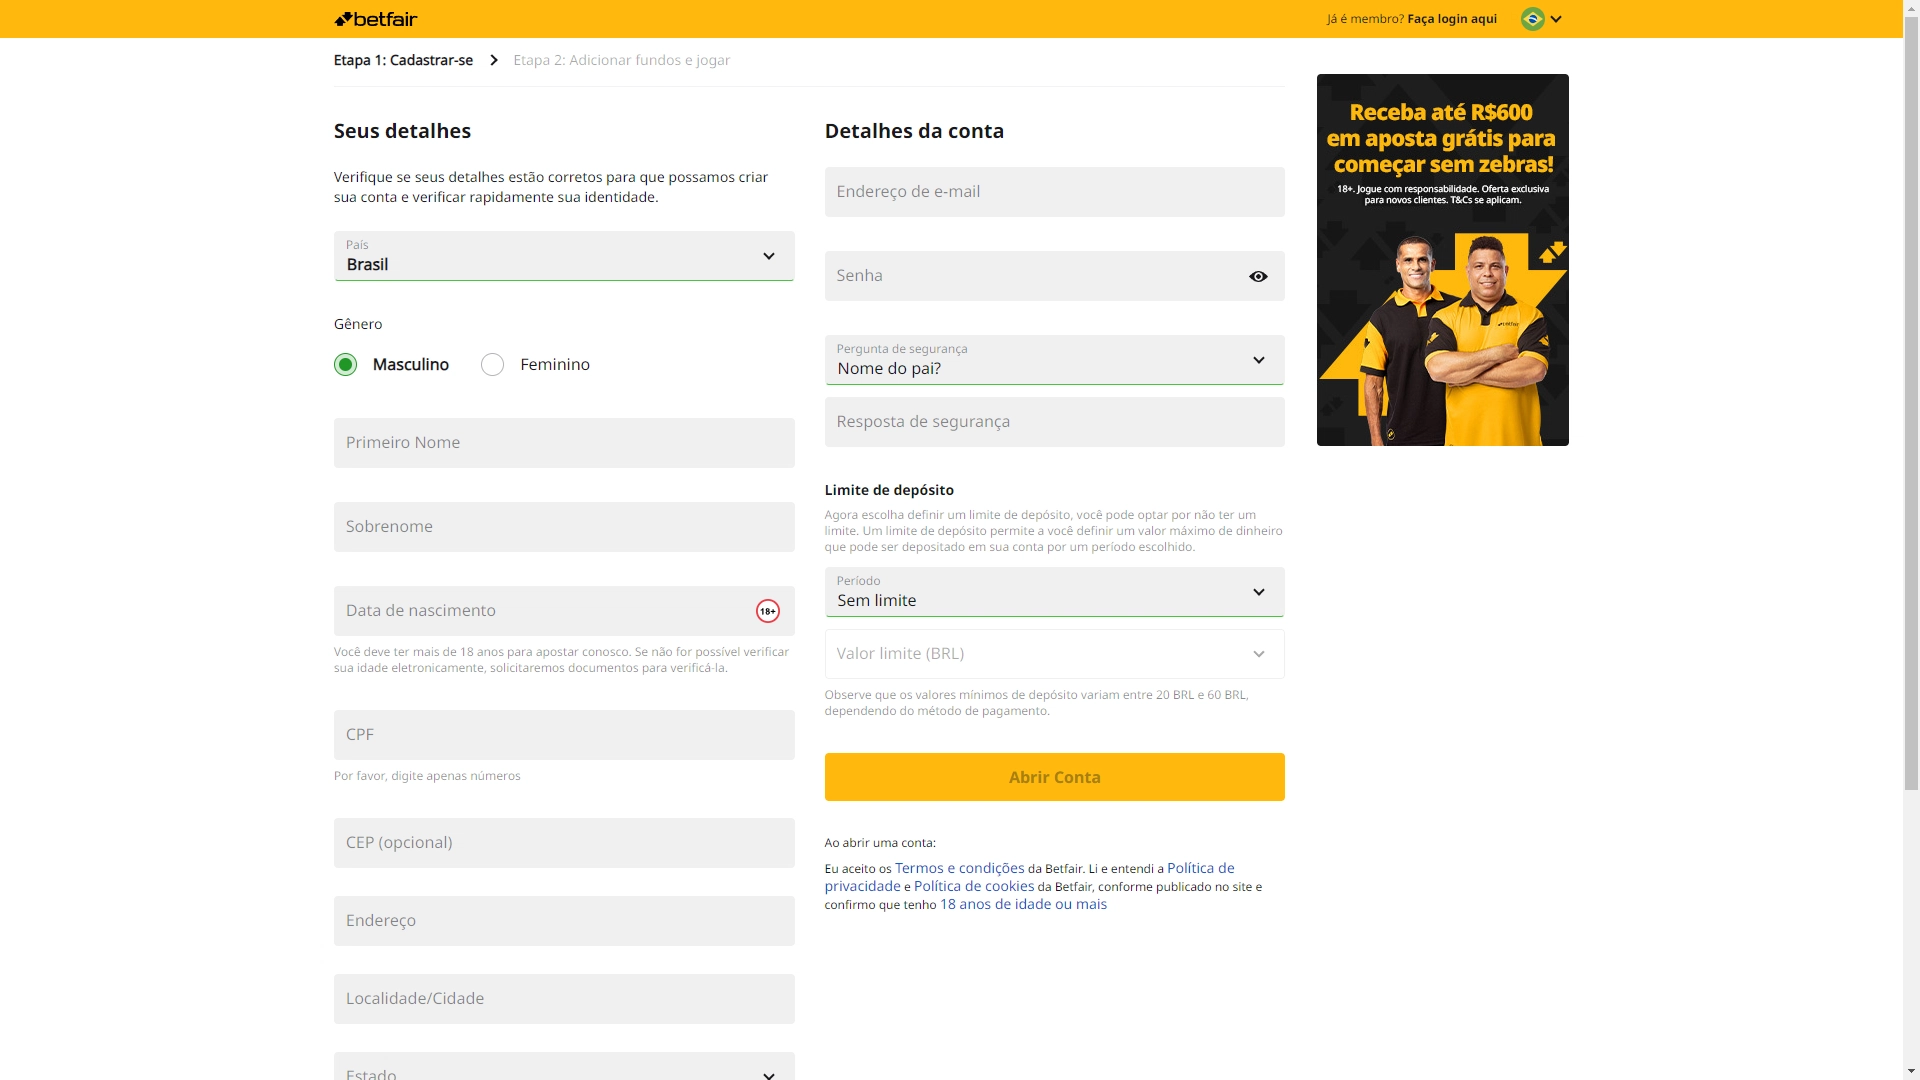Screen dimensions: 1920x1080
Task: Focus the Endereço de e-mail field
Action: pyautogui.click(x=1054, y=192)
